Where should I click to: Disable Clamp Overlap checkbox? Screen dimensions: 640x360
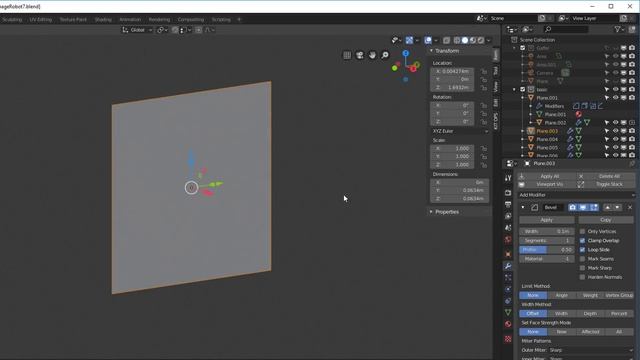(582, 240)
